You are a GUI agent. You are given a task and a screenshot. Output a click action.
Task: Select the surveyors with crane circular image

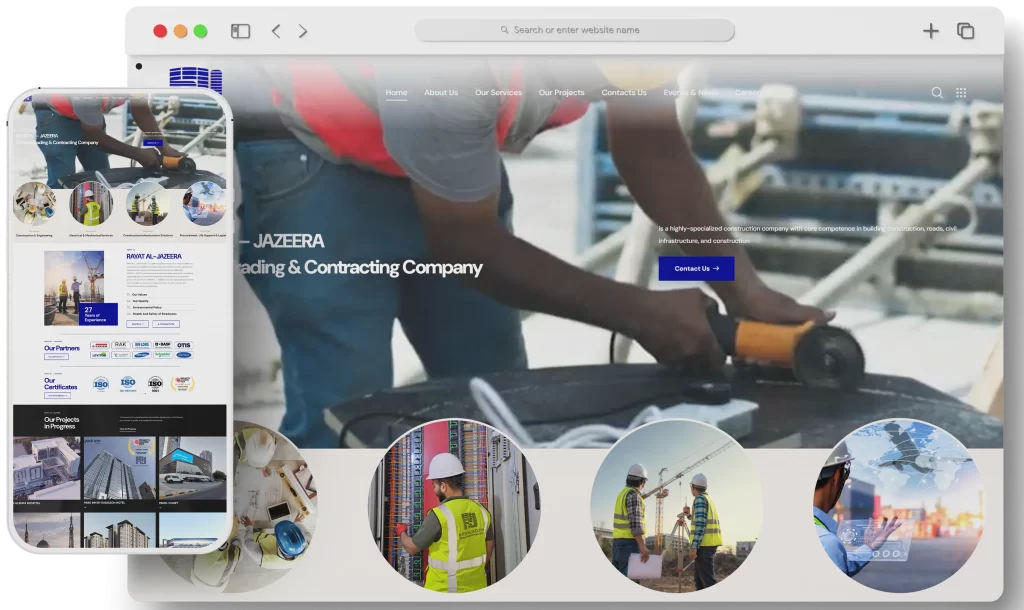point(669,506)
